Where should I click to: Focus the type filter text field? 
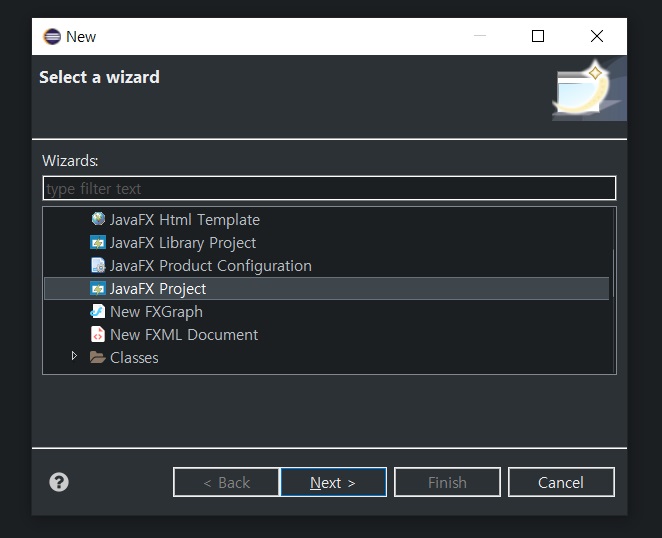pos(329,188)
